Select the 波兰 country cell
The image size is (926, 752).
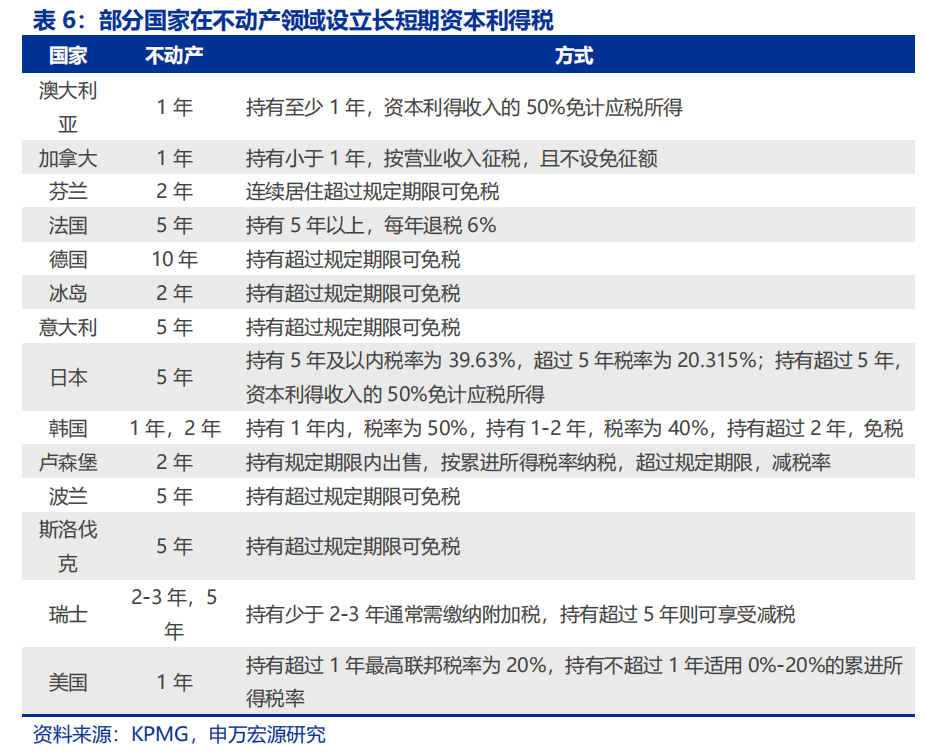[68, 496]
